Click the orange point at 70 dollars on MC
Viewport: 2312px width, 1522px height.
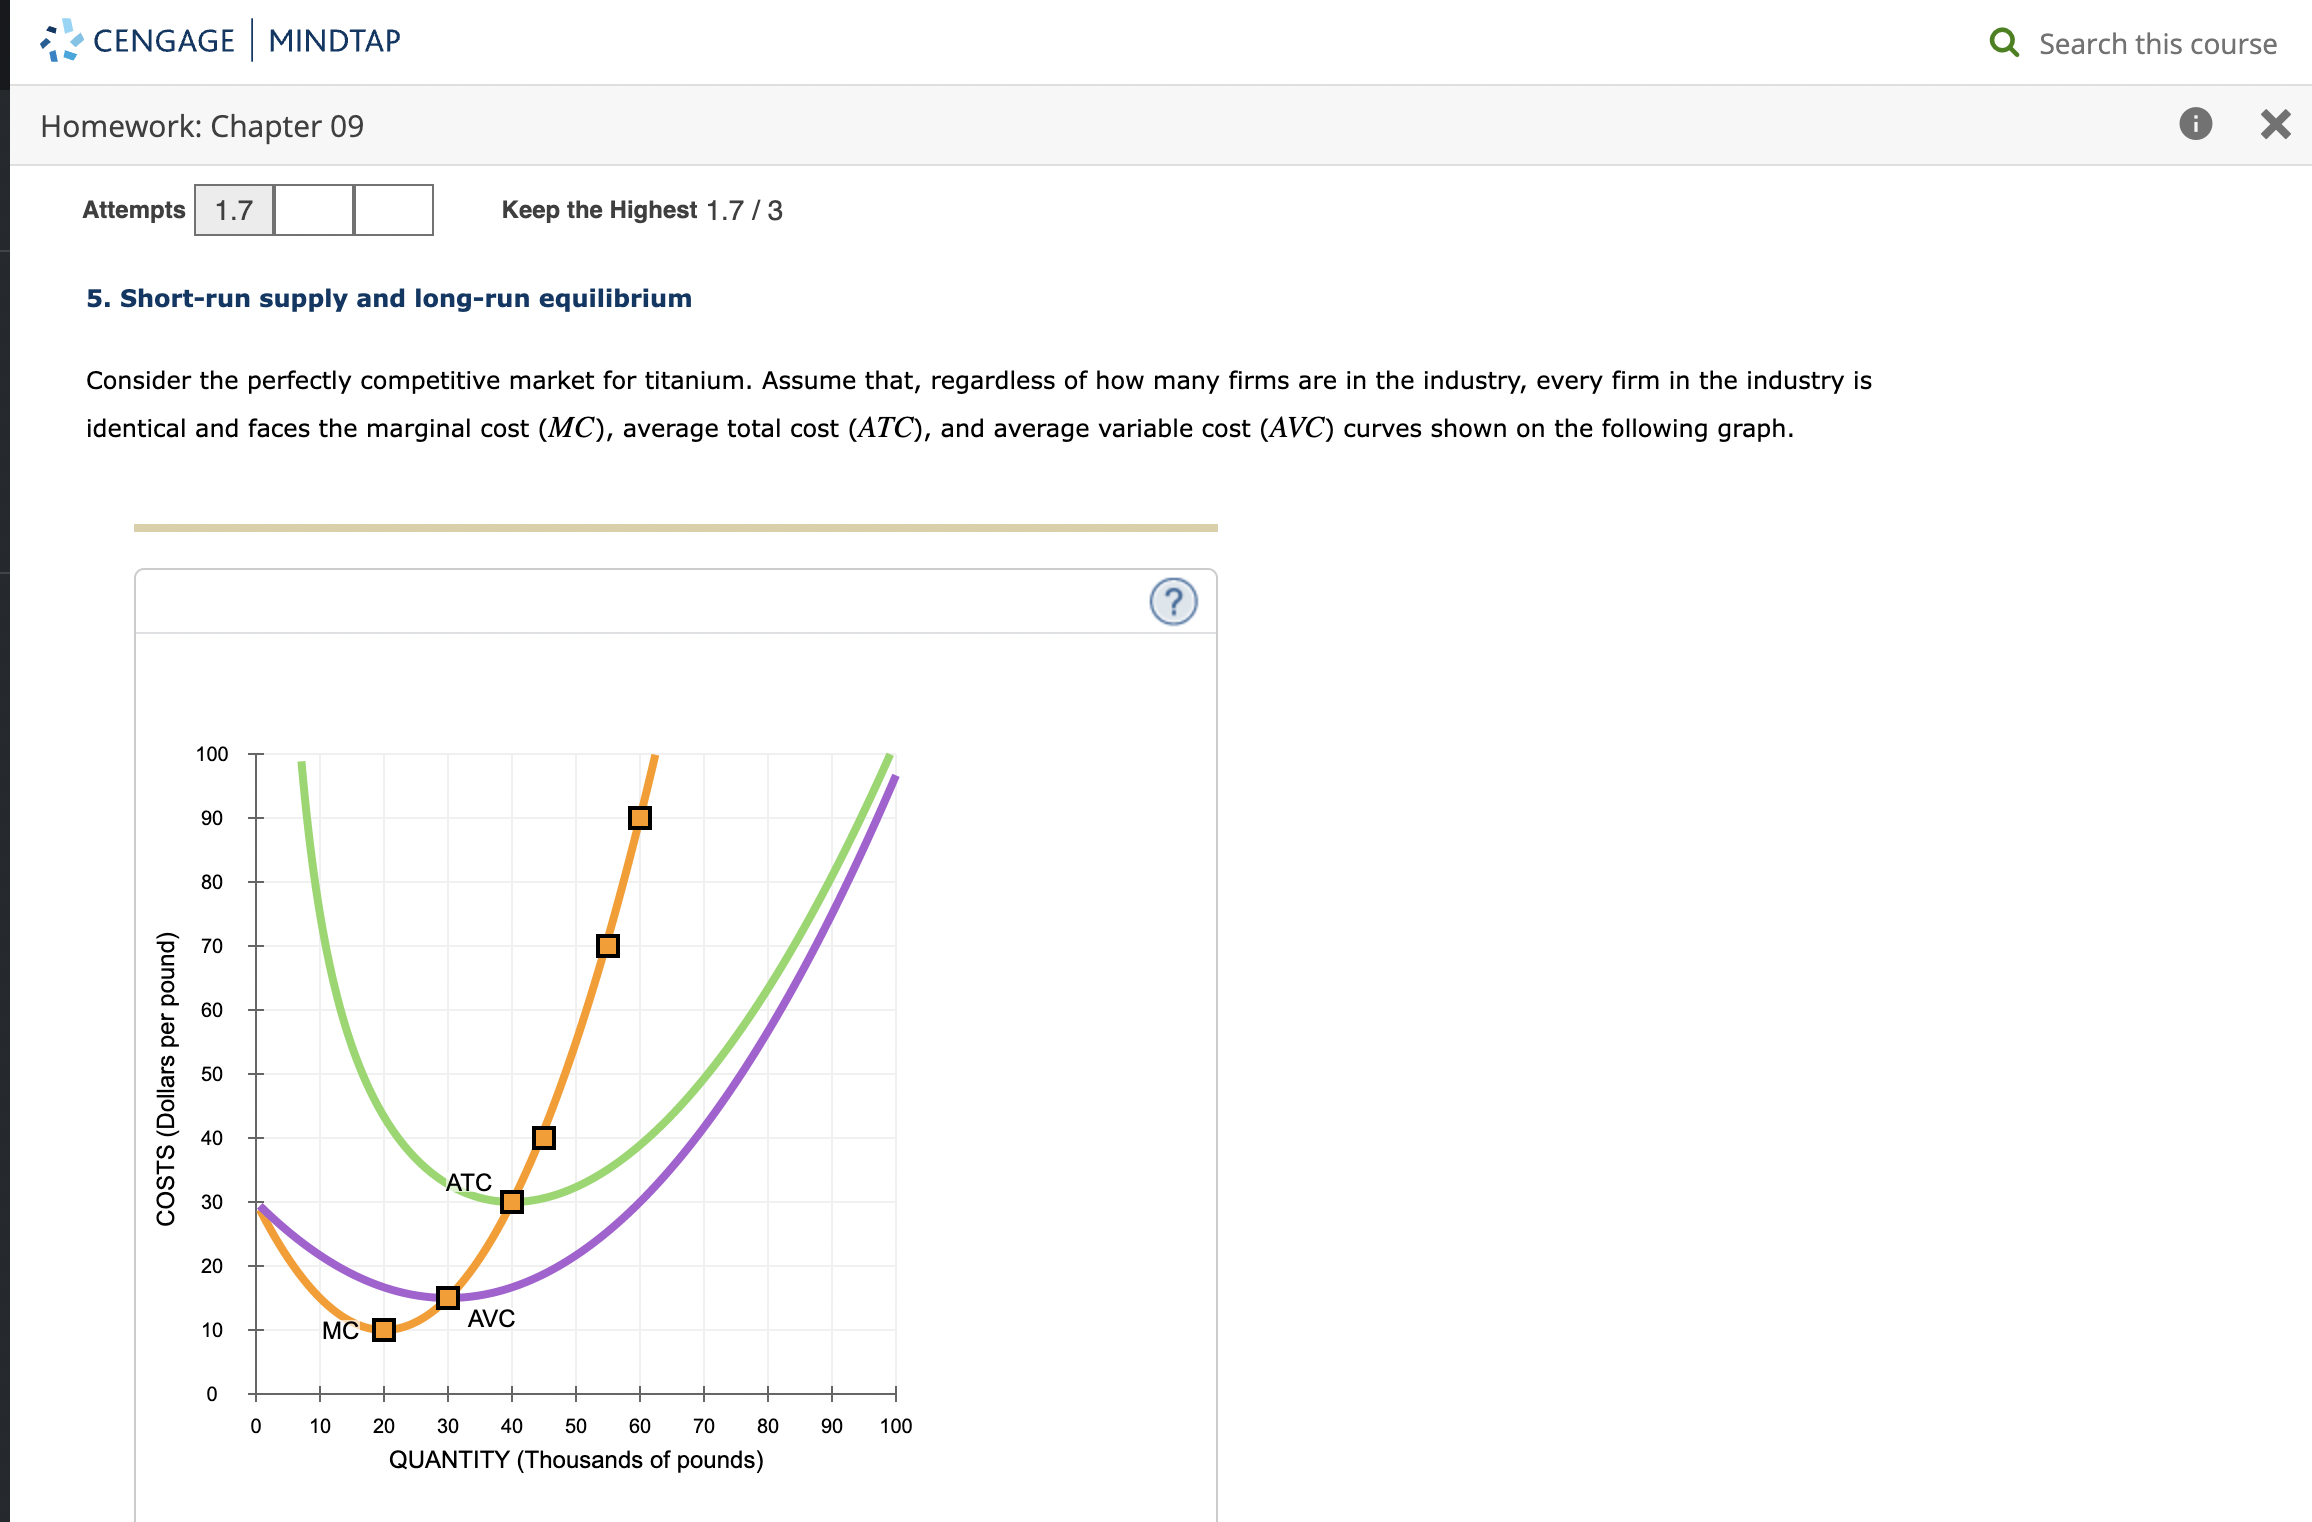point(607,944)
